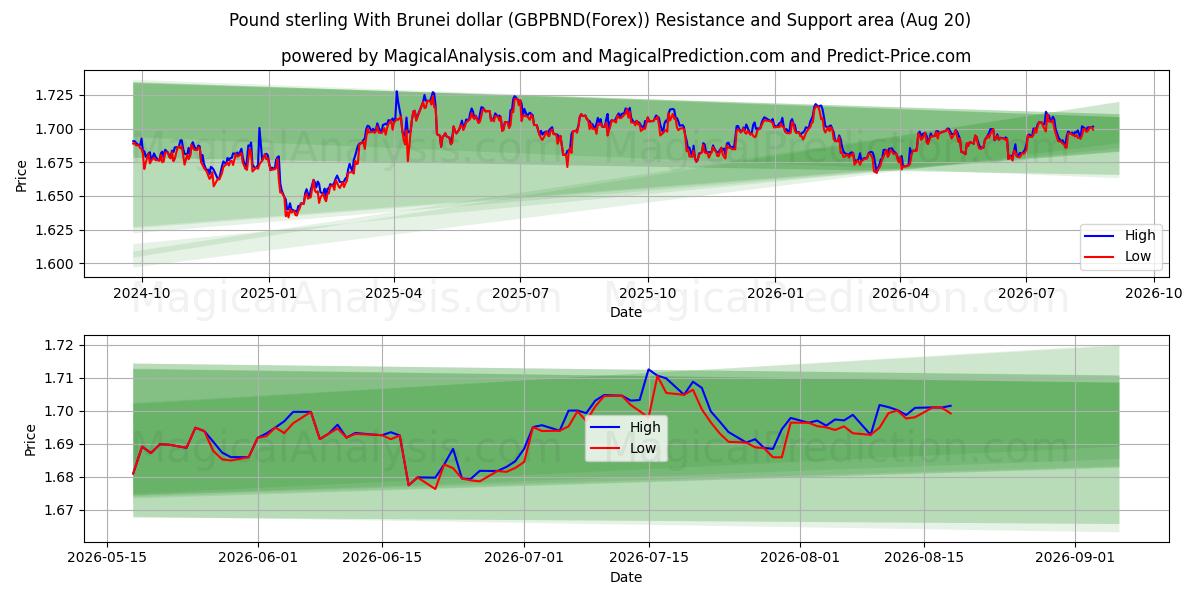
Task: Click the '1.67' price tick on lower chart
Action: point(61,510)
